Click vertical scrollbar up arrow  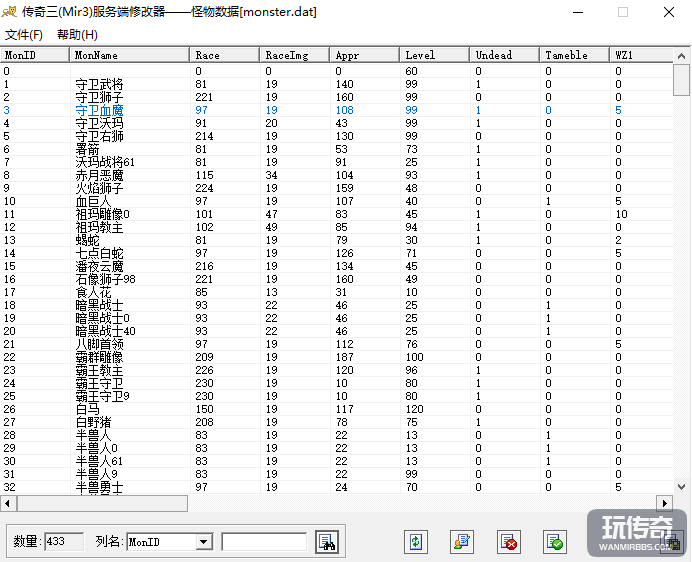click(x=681, y=56)
